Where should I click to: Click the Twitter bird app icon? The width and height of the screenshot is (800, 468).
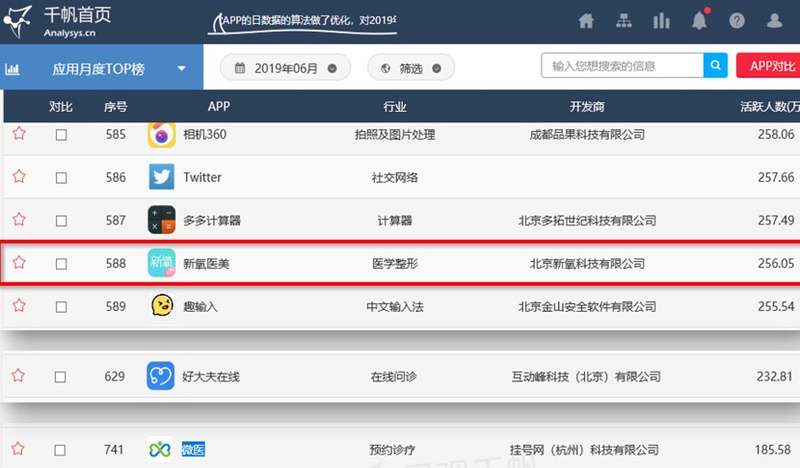tap(161, 177)
